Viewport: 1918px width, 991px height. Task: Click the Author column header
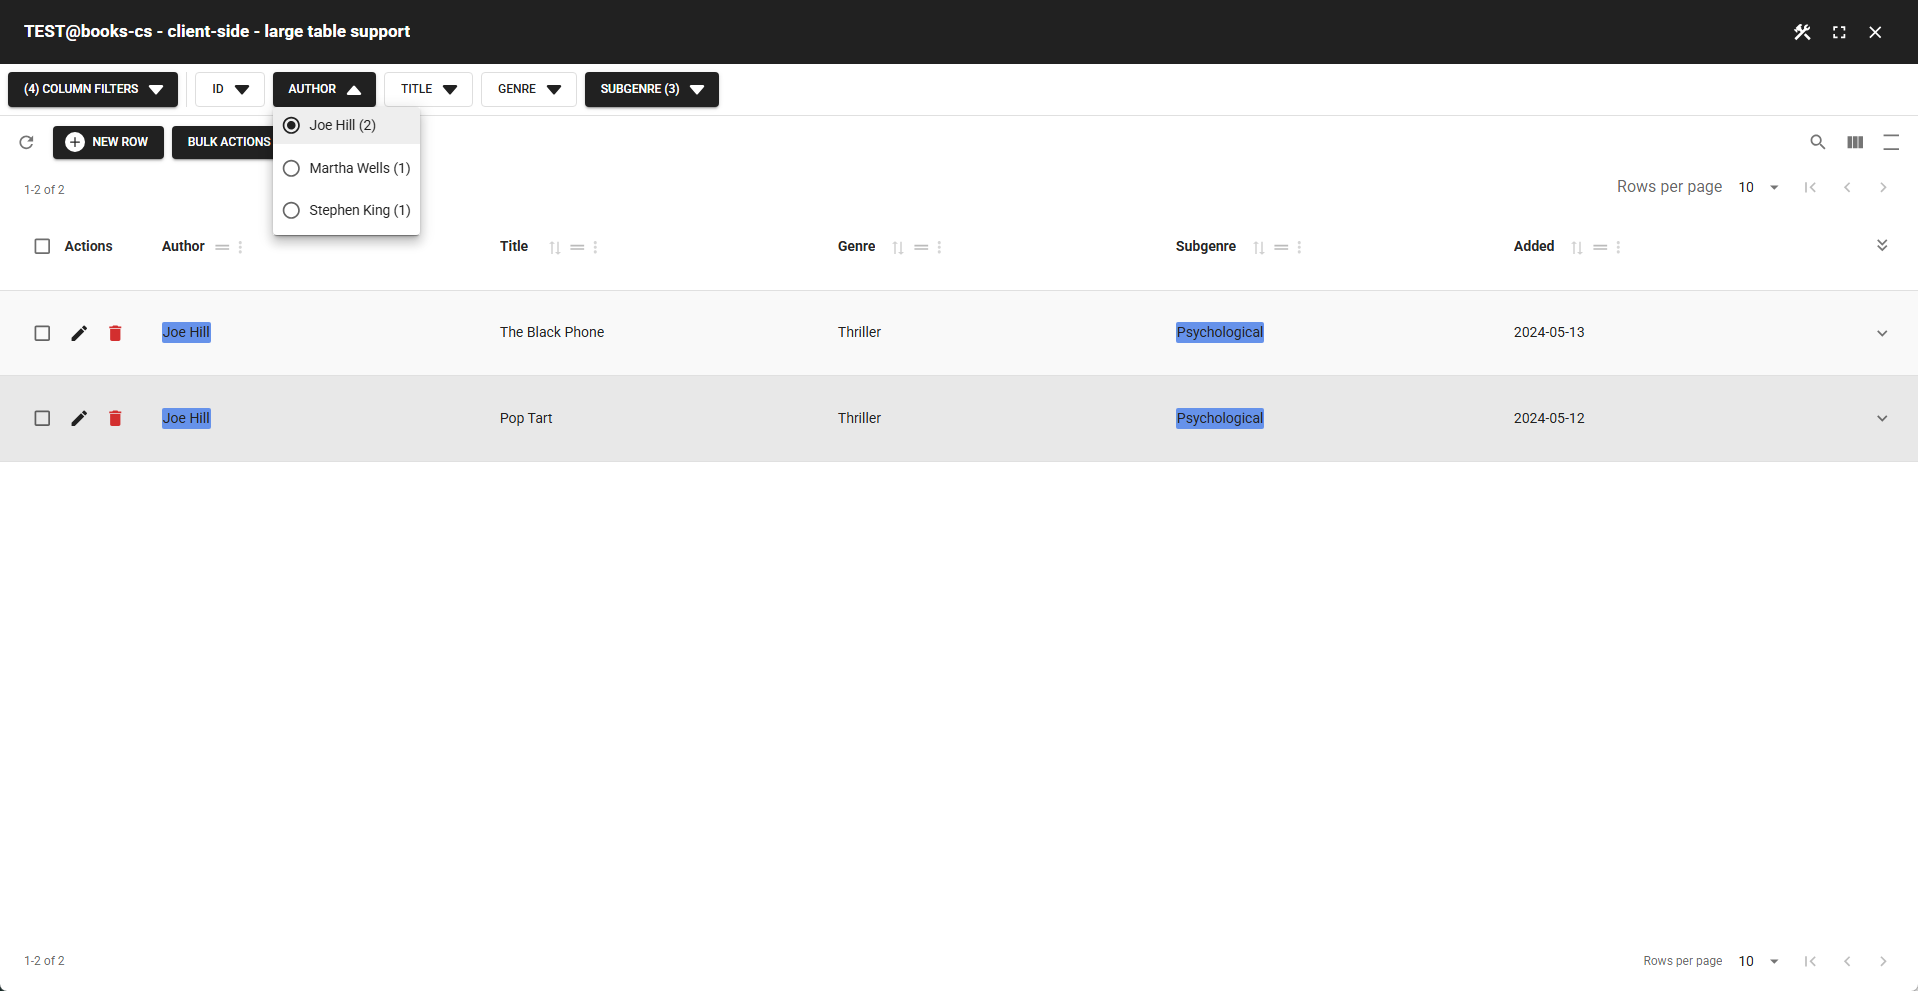tap(183, 246)
